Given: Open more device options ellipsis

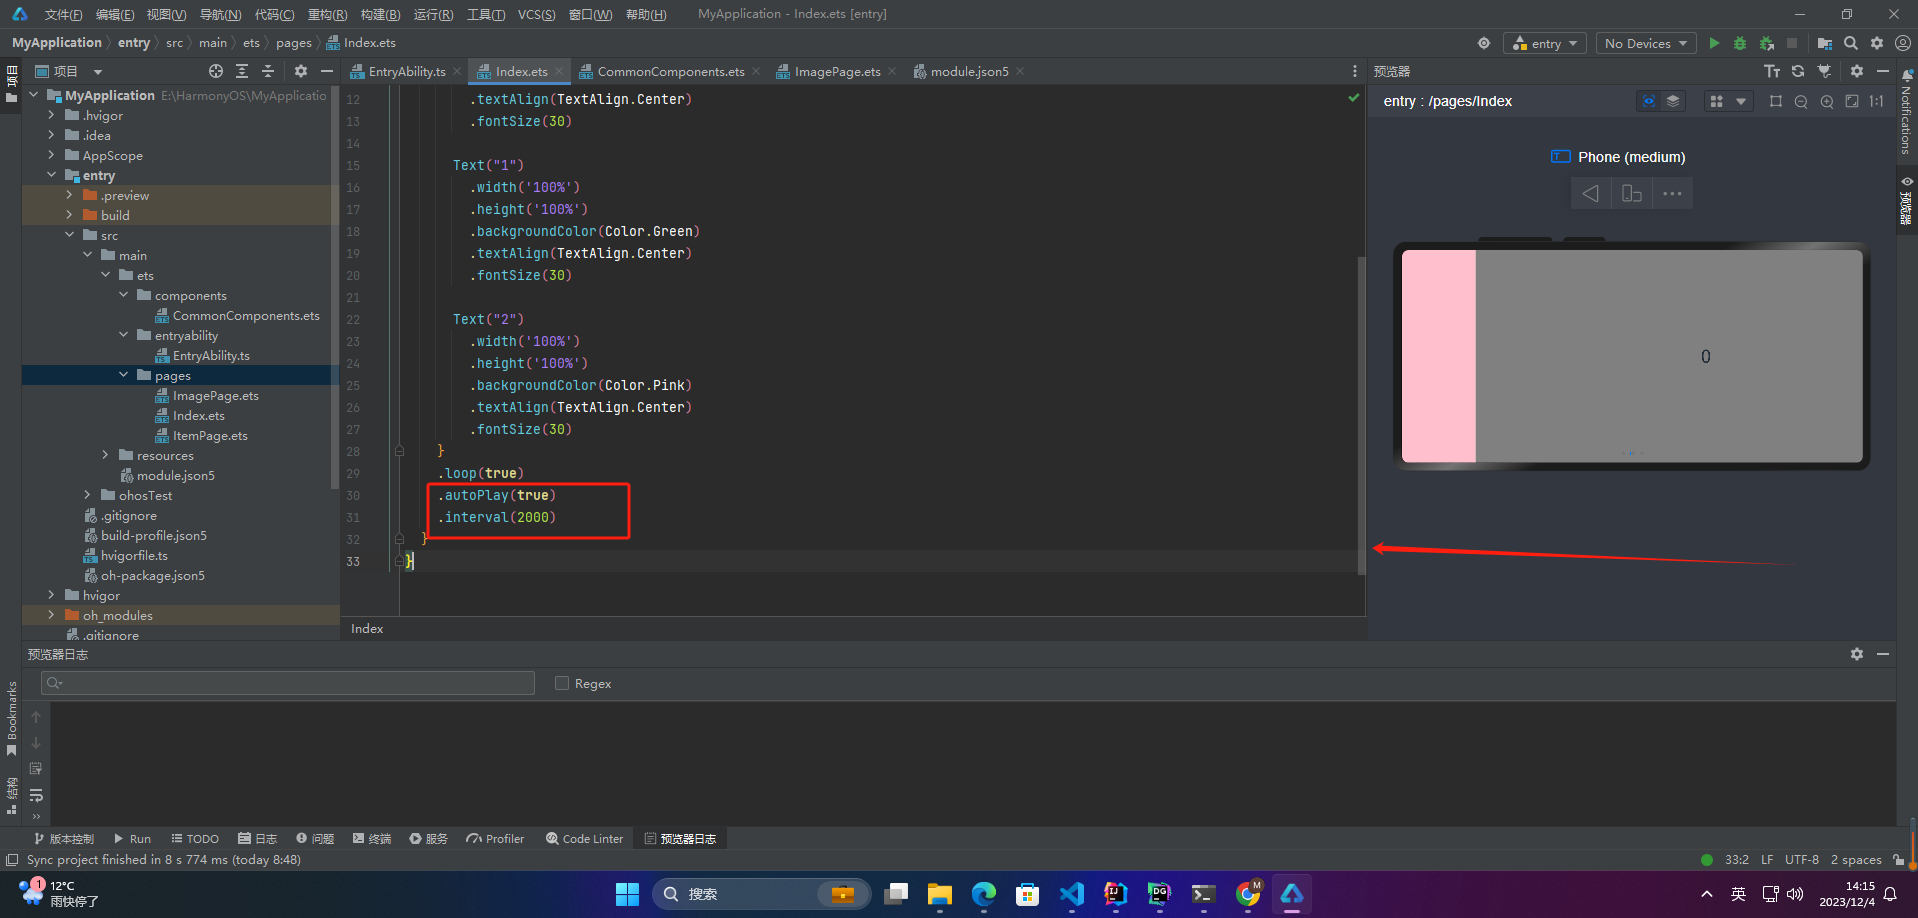Looking at the screenshot, I should click(1672, 193).
